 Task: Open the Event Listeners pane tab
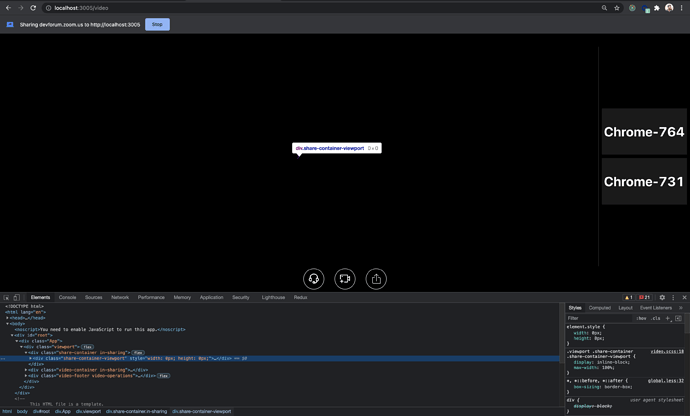tap(656, 308)
